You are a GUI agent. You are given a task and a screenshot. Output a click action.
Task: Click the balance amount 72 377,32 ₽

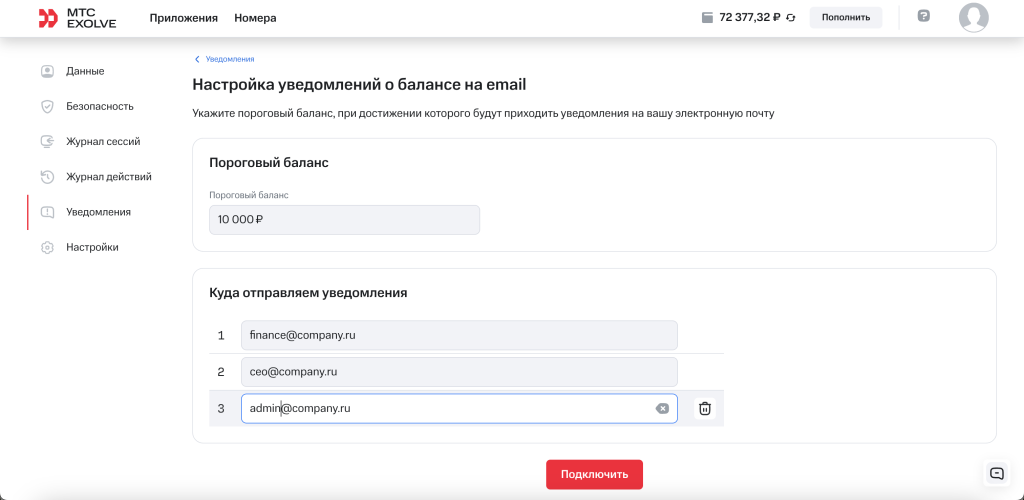[x=750, y=18]
